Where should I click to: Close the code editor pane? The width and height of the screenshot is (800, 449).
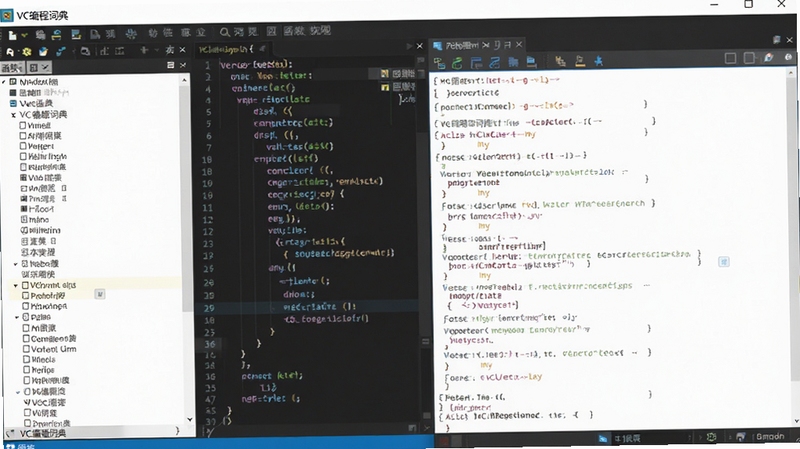coord(420,46)
